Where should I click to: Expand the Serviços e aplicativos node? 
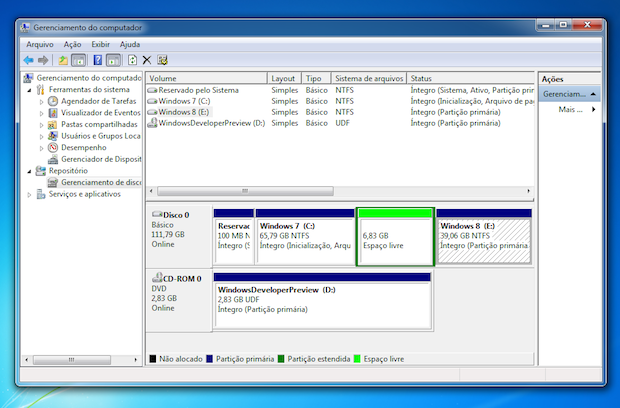click(30, 194)
